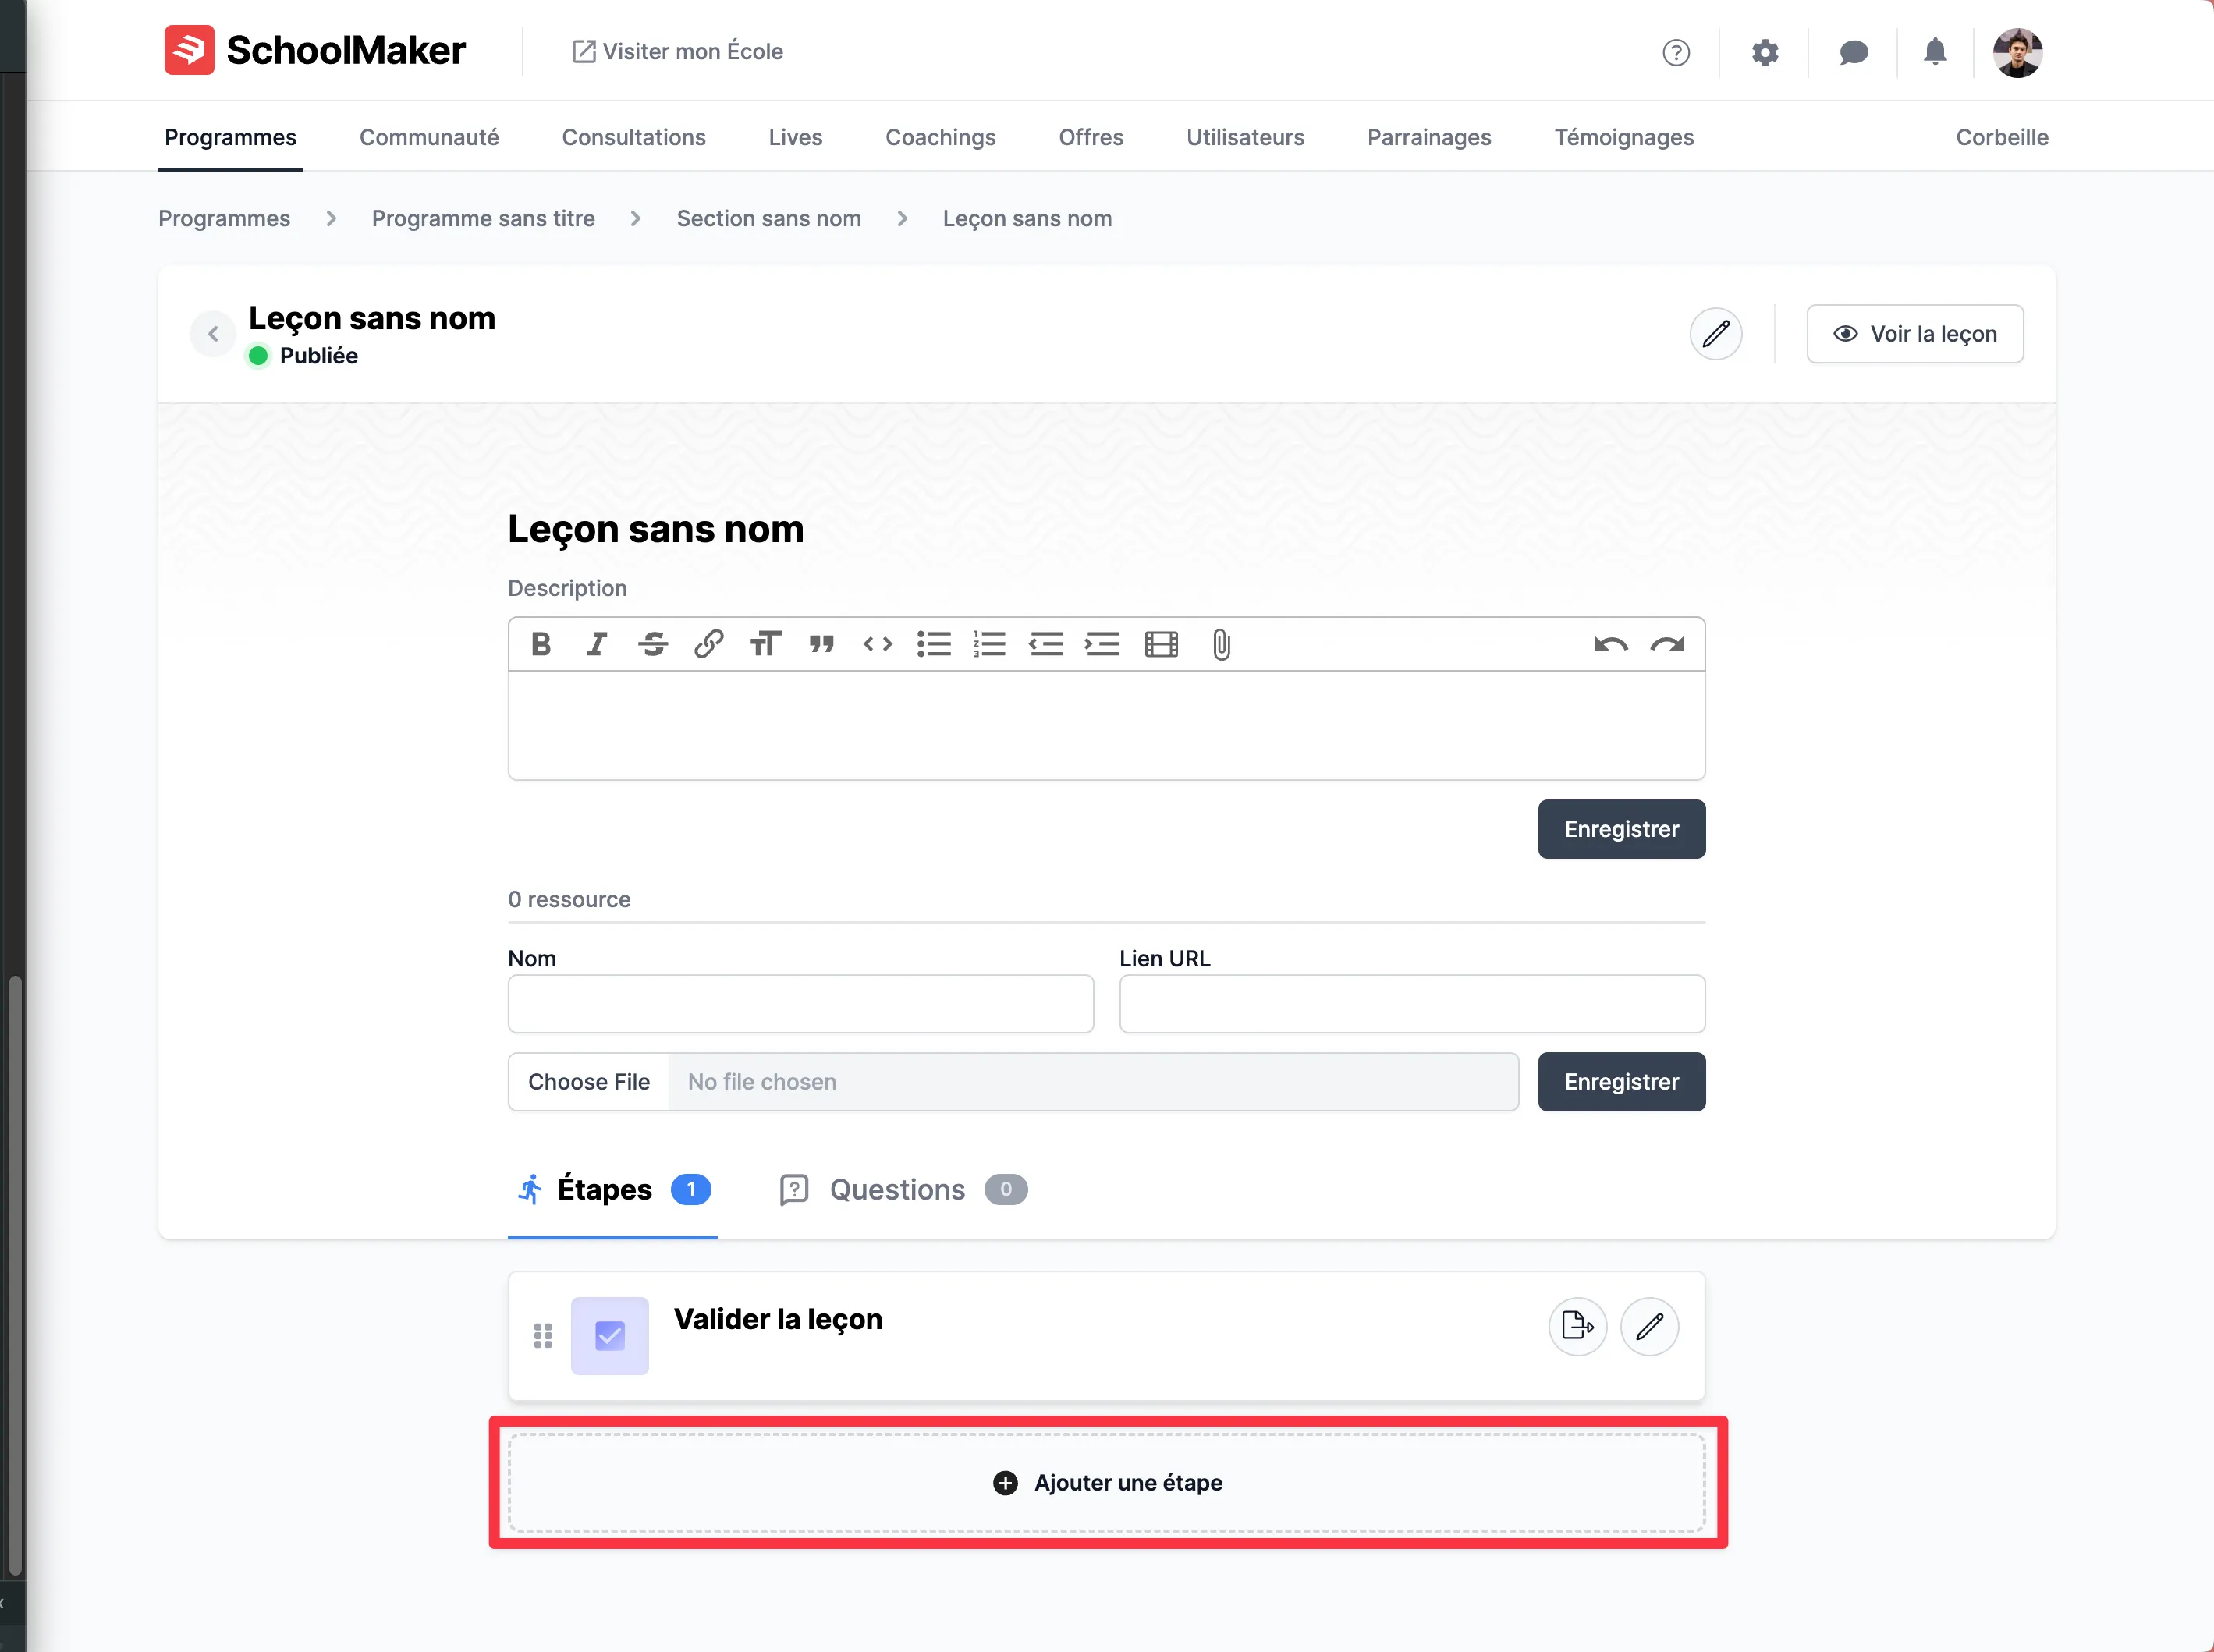Insert a link via chain icon
The height and width of the screenshot is (1652, 2214).
pyautogui.click(x=709, y=644)
